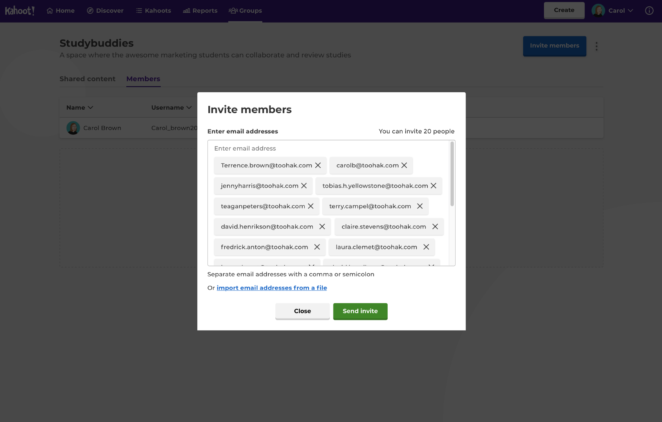Open the Discover menu item
This screenshot has height=422, width=662.
[105, 10]
